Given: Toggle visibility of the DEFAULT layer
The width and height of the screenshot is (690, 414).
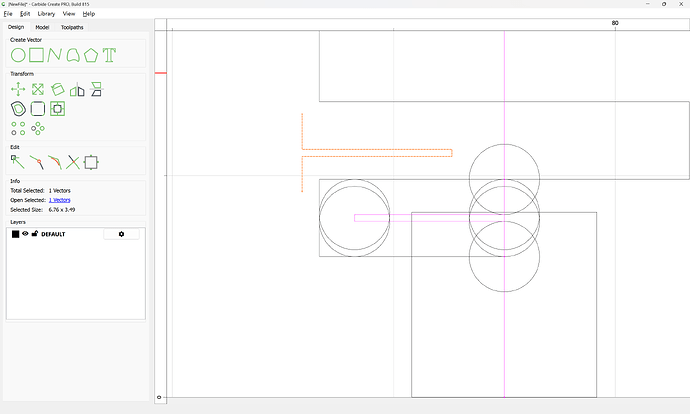Looking at the screenshot, I should tap(25, 234).
